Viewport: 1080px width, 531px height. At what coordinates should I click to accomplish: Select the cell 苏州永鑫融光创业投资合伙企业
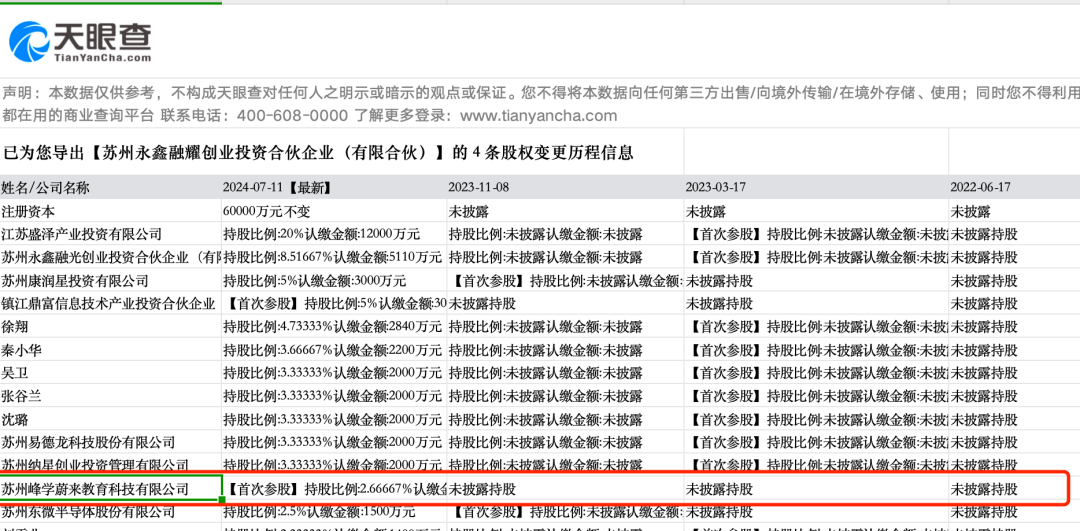click(x=111, y=258)
